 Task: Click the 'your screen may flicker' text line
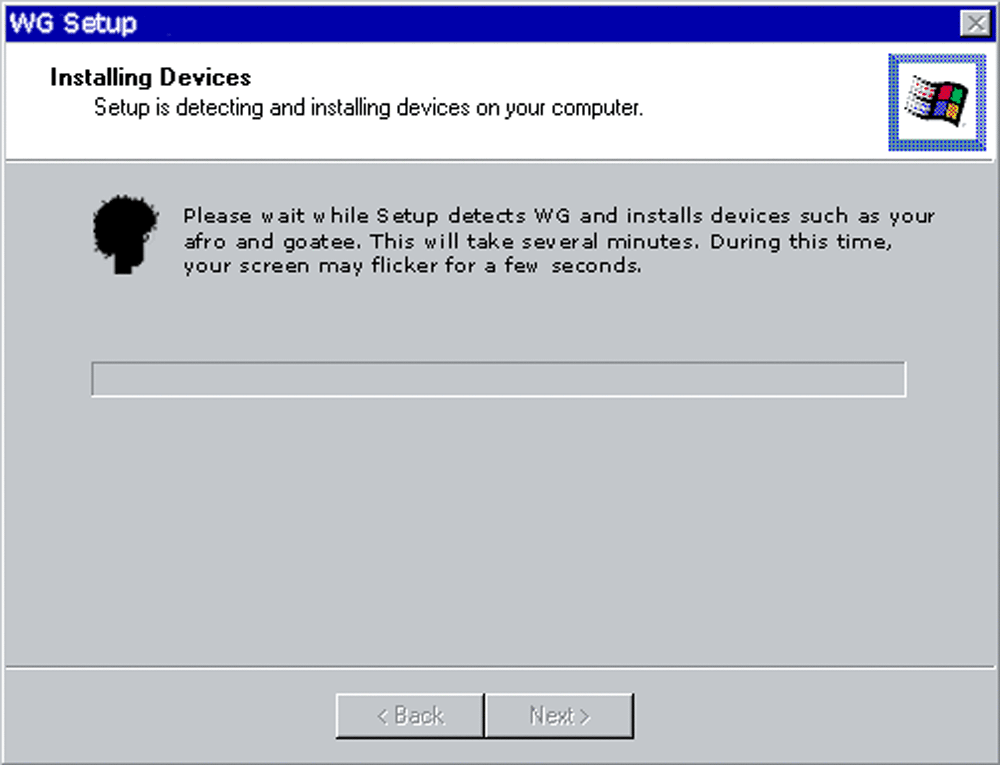(413, 265)
